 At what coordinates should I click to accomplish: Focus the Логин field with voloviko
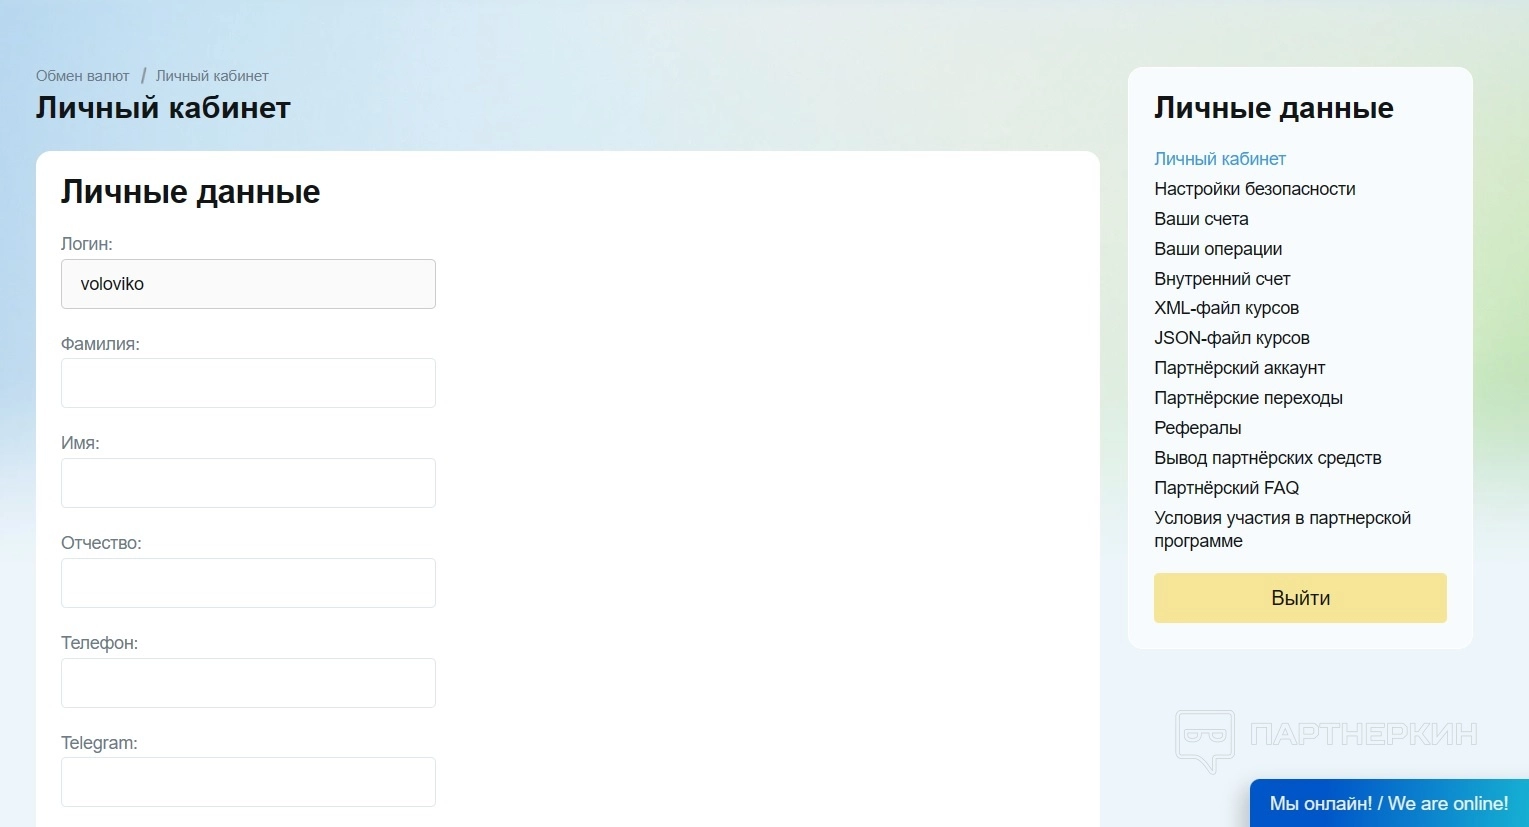(x=248, y=284)
